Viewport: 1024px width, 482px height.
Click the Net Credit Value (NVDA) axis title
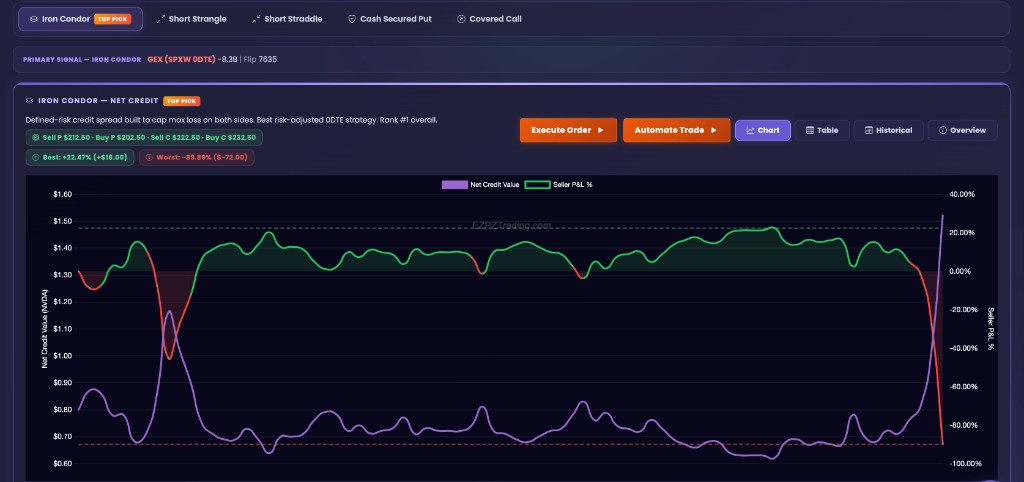(45, 329)
